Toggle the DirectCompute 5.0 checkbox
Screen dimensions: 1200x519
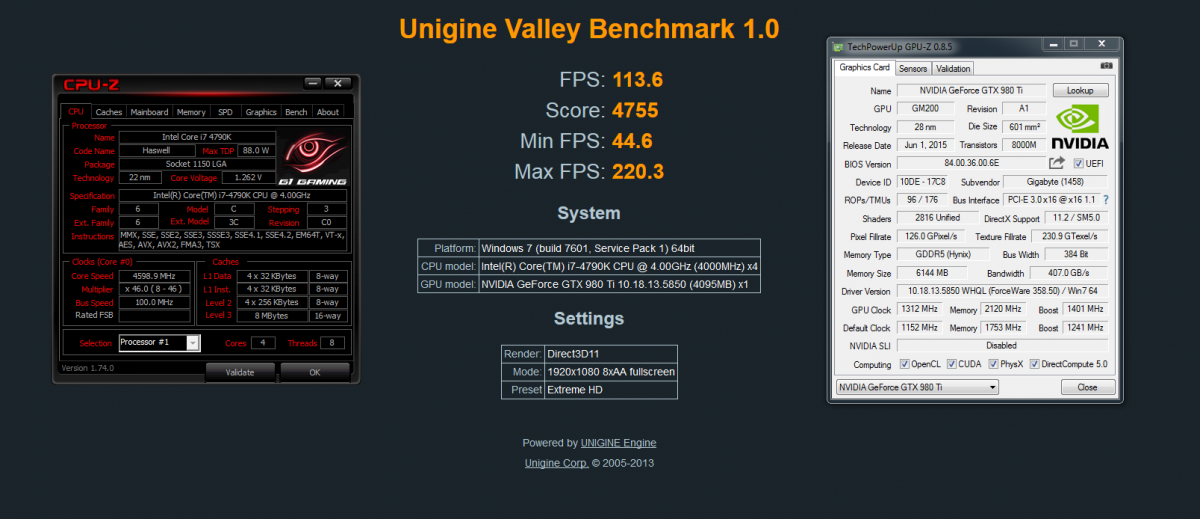[x=1034, y=364]
